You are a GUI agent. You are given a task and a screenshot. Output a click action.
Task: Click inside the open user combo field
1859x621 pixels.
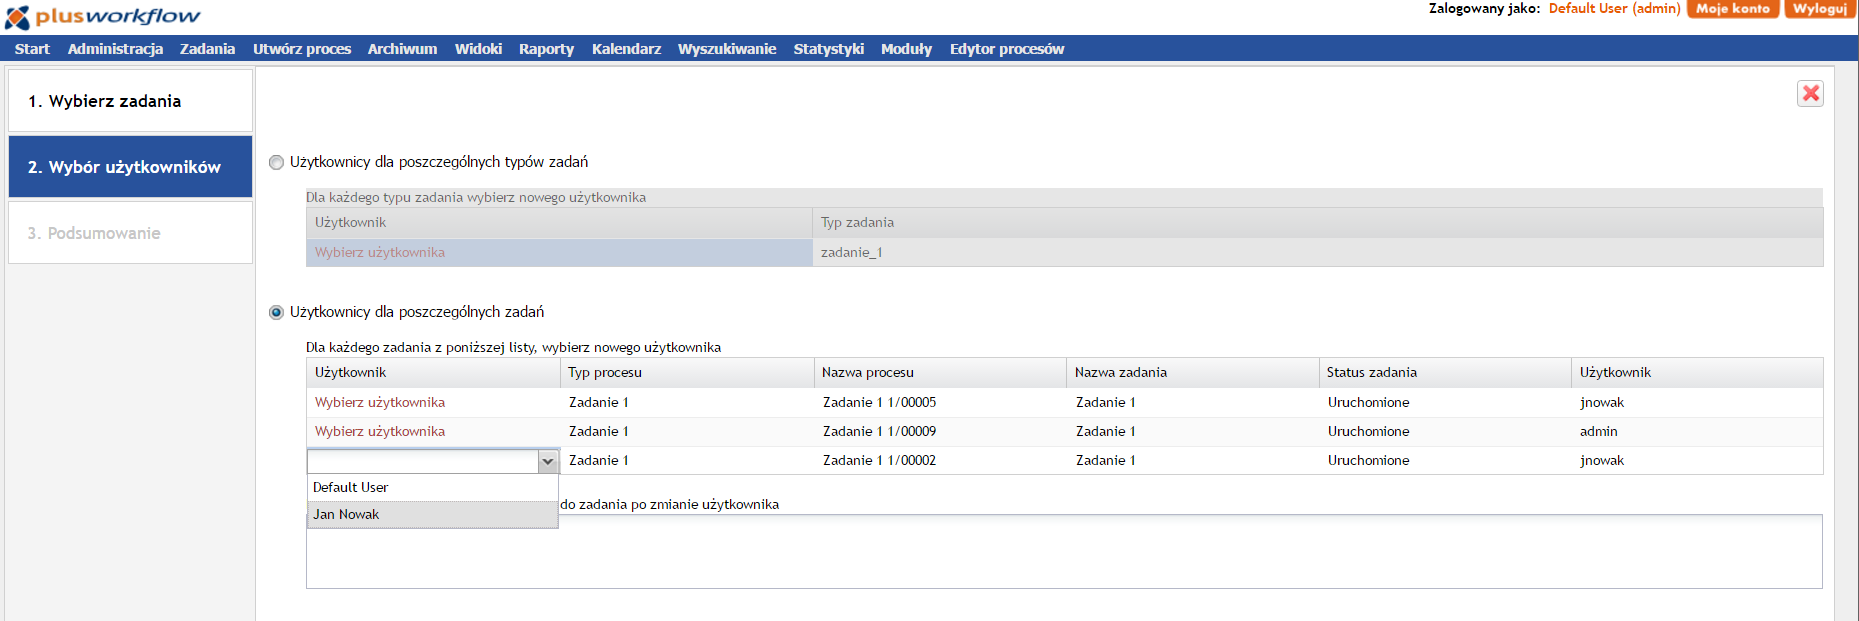[423, 461]
